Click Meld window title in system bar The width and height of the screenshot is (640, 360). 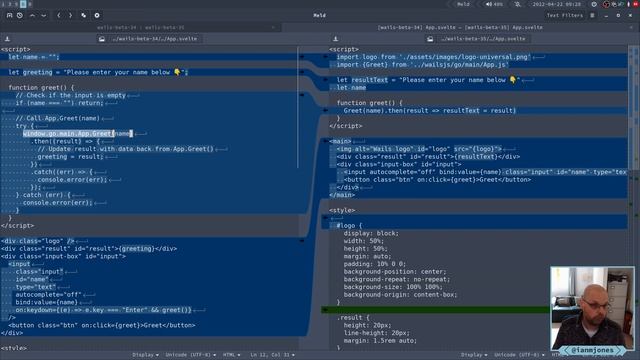click(x=463, y=4)
